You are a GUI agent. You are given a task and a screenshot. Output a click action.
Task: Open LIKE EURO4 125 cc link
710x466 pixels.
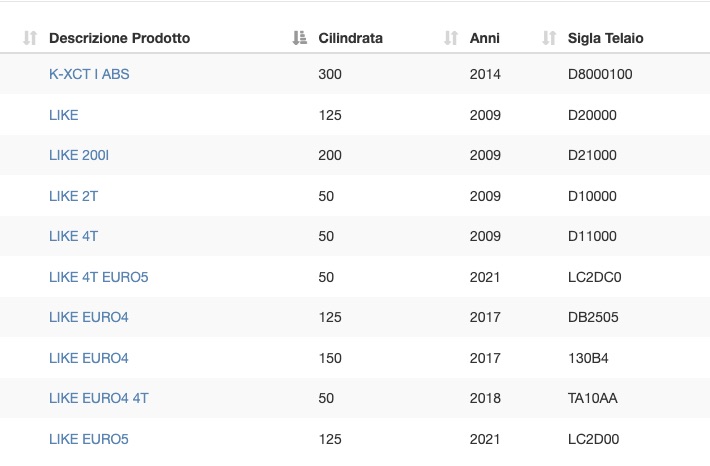pyautogui.click(x=89, y=317)
